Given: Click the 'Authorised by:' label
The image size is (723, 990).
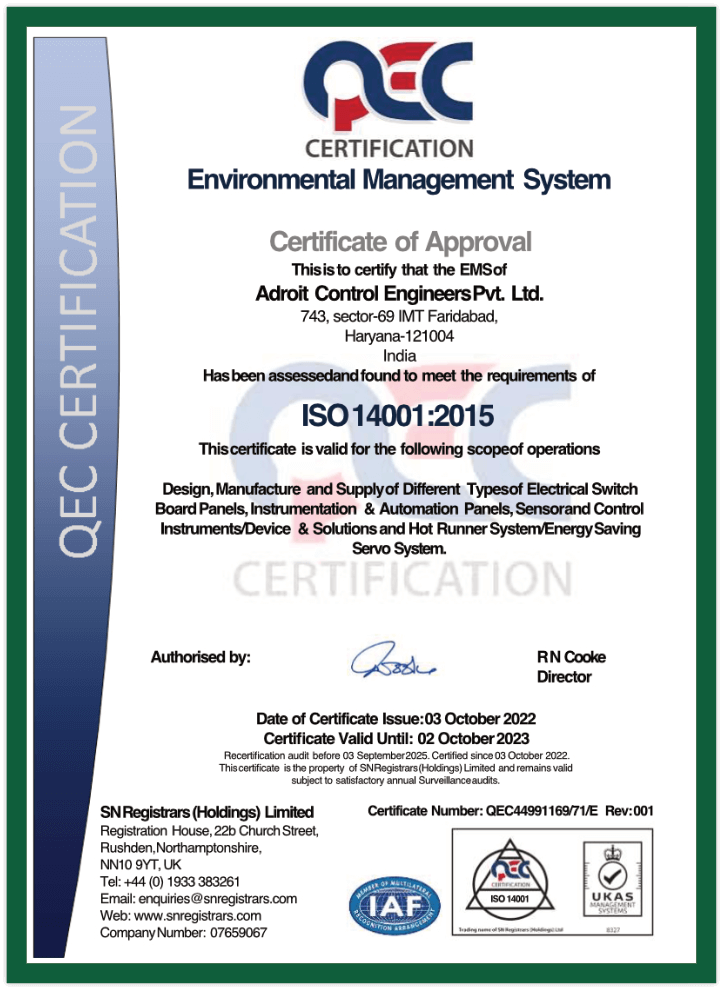Looking at the screenshot, I should (200, 658).
